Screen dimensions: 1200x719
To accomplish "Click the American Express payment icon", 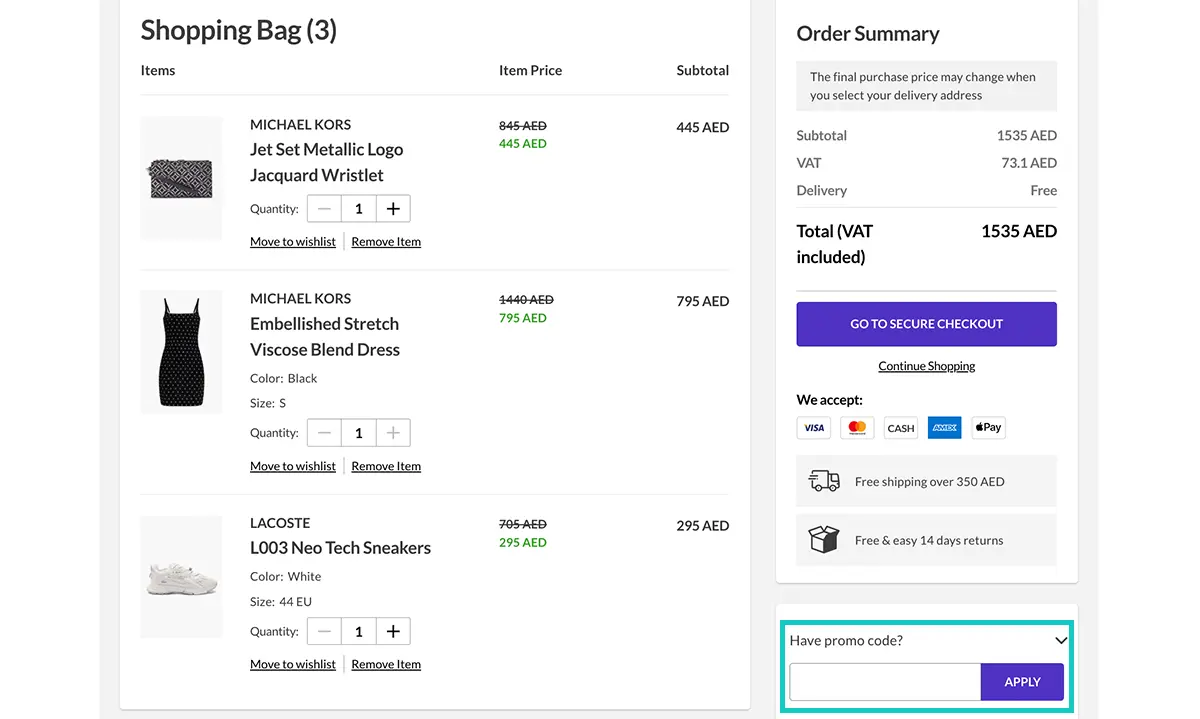I will click(x=944, y=428).
